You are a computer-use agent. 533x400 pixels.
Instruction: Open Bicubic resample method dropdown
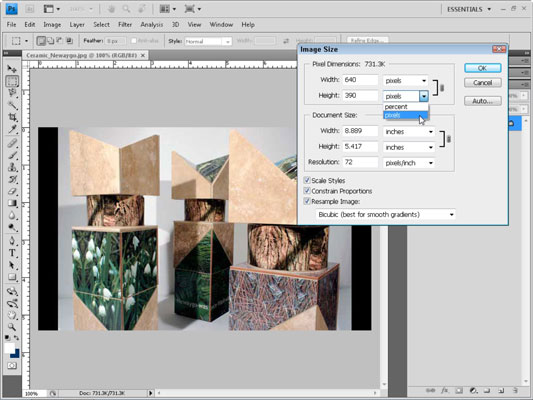tap(386, 214)
